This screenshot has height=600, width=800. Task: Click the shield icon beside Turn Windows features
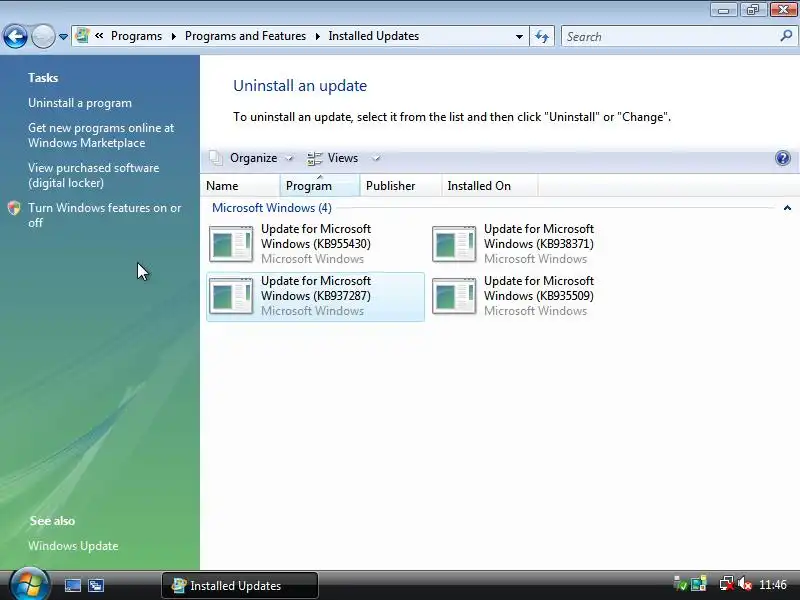click(x=14, y=208)
